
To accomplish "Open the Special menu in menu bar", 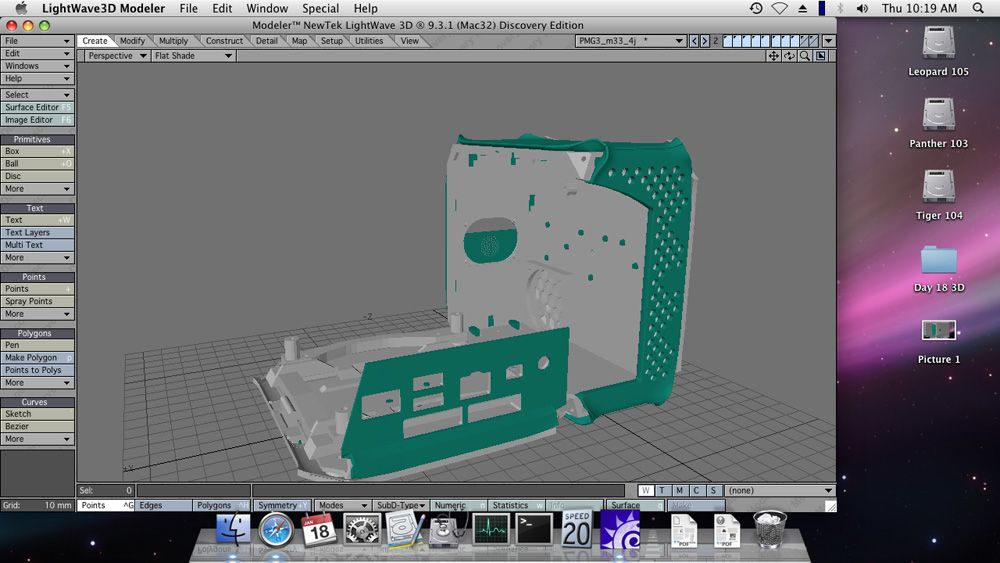I will [x=320, y=8].
